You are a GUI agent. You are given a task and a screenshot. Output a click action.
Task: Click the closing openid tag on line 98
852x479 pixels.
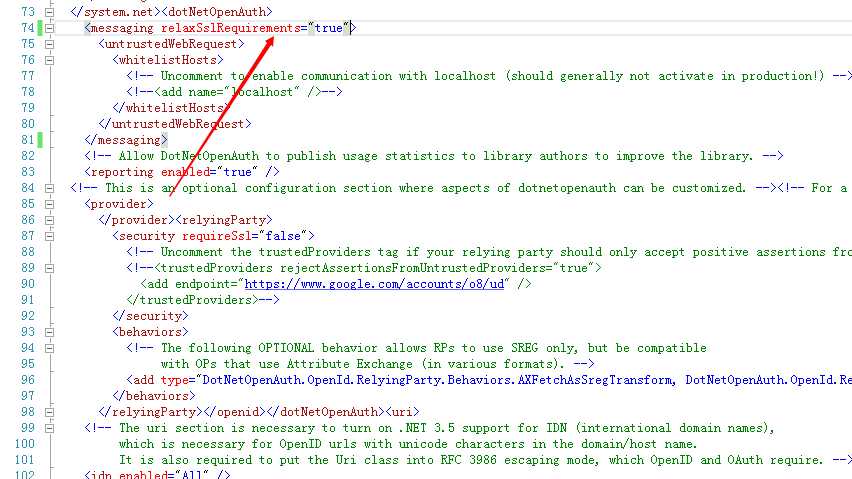pyautogui.click(x=234, y=412)
